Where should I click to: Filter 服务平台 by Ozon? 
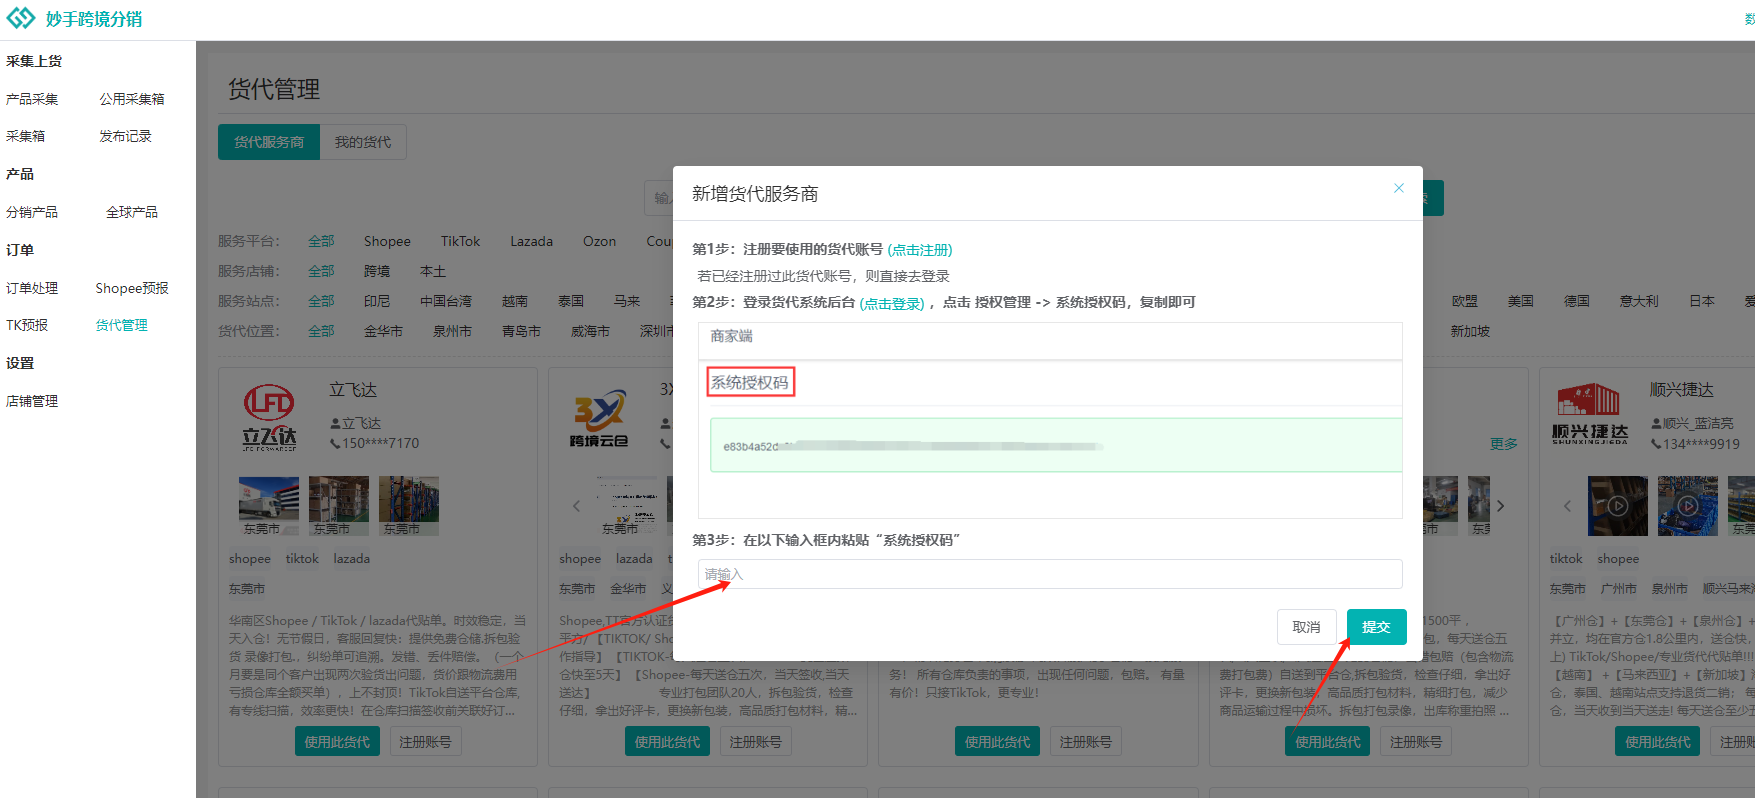tap(599, 241)
